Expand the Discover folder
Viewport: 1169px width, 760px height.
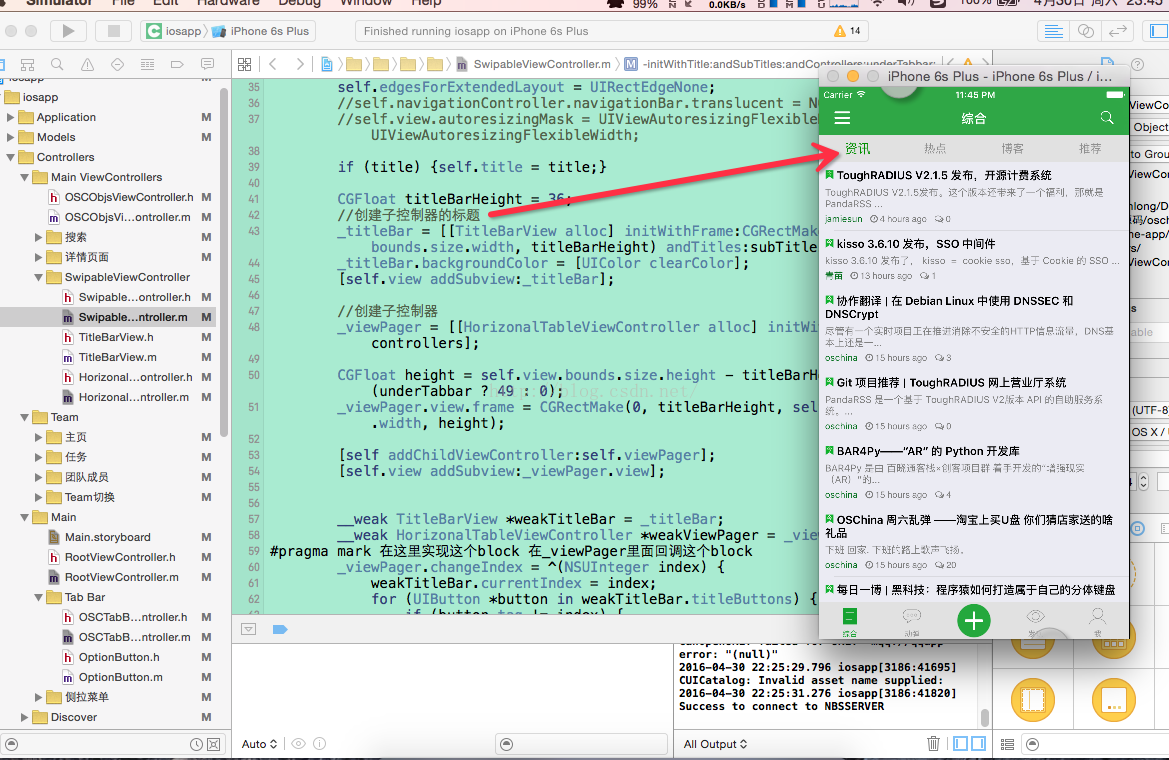click(x=25, y=717)
